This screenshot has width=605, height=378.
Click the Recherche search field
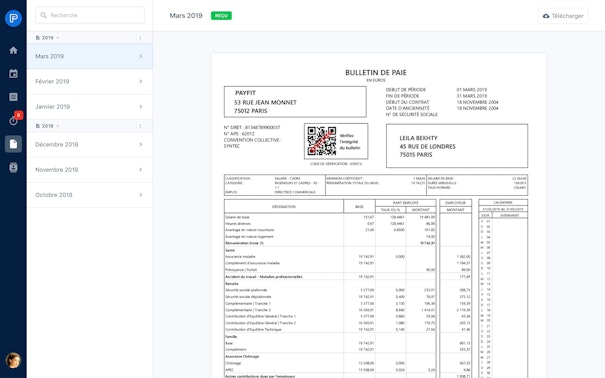point(90,15)
